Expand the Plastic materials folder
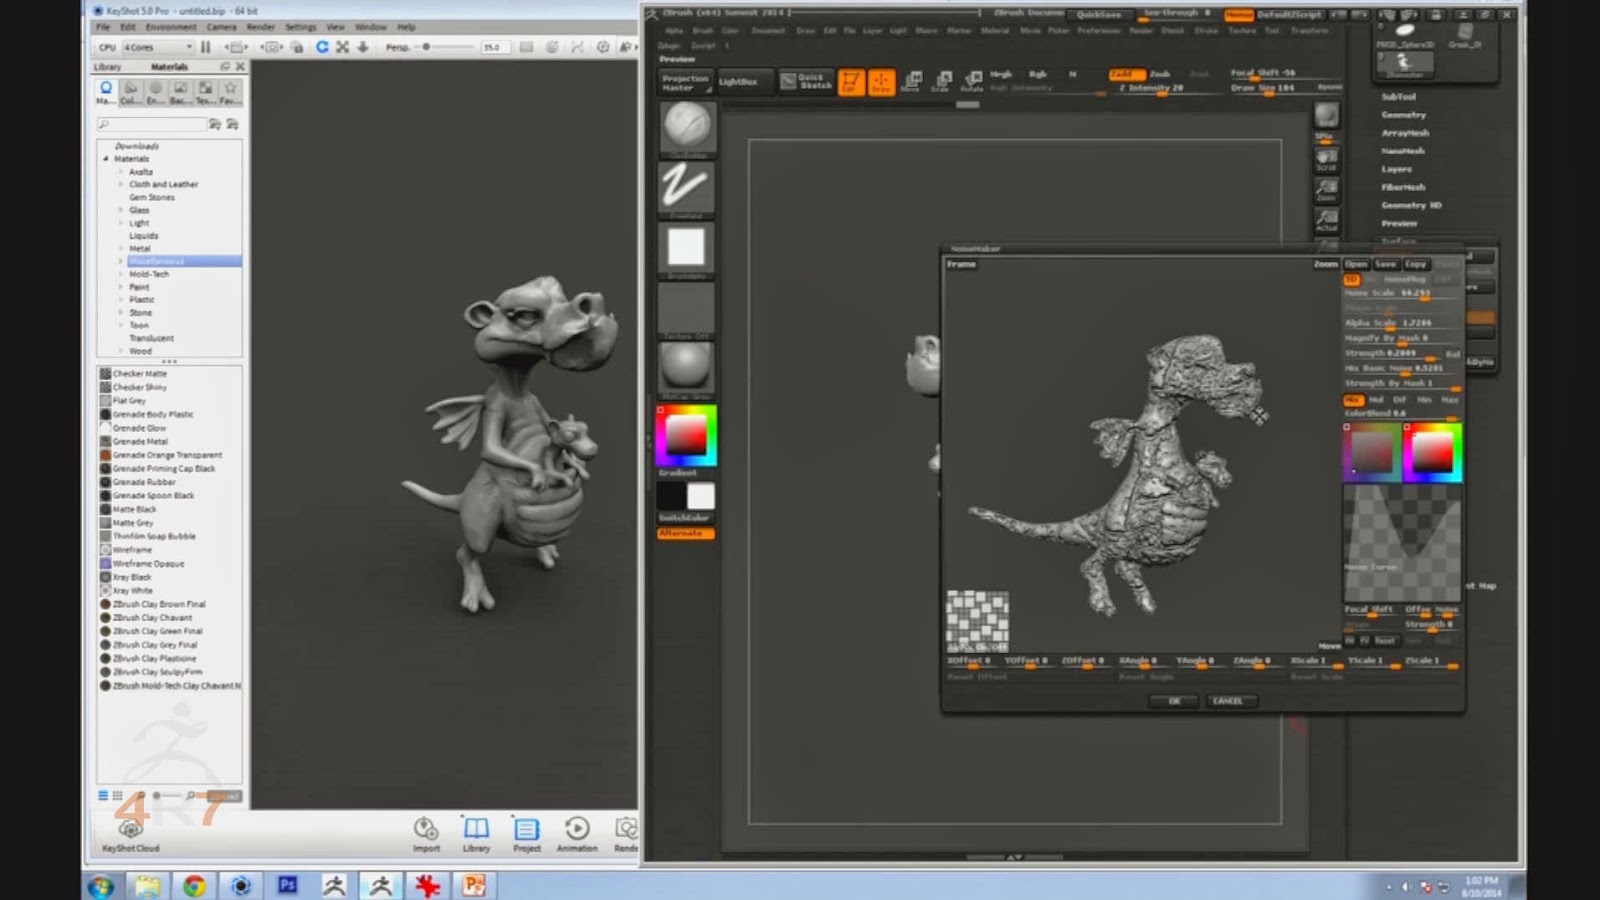The height and width of the screenshot is (900, 1600). [121, 300]
